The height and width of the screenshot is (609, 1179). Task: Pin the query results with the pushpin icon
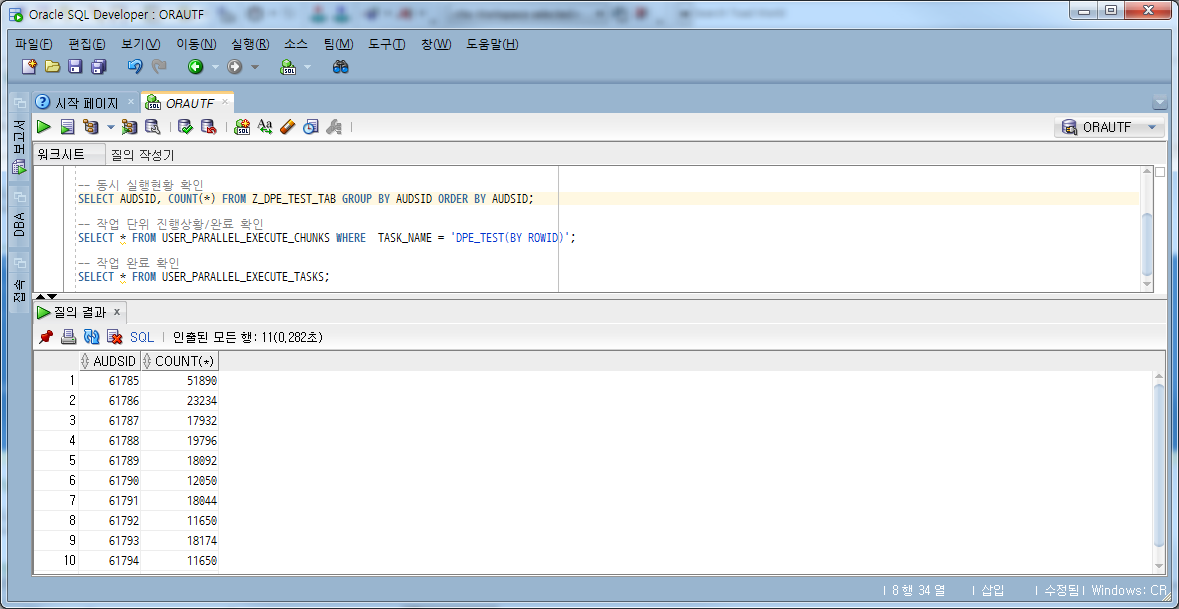45,336
